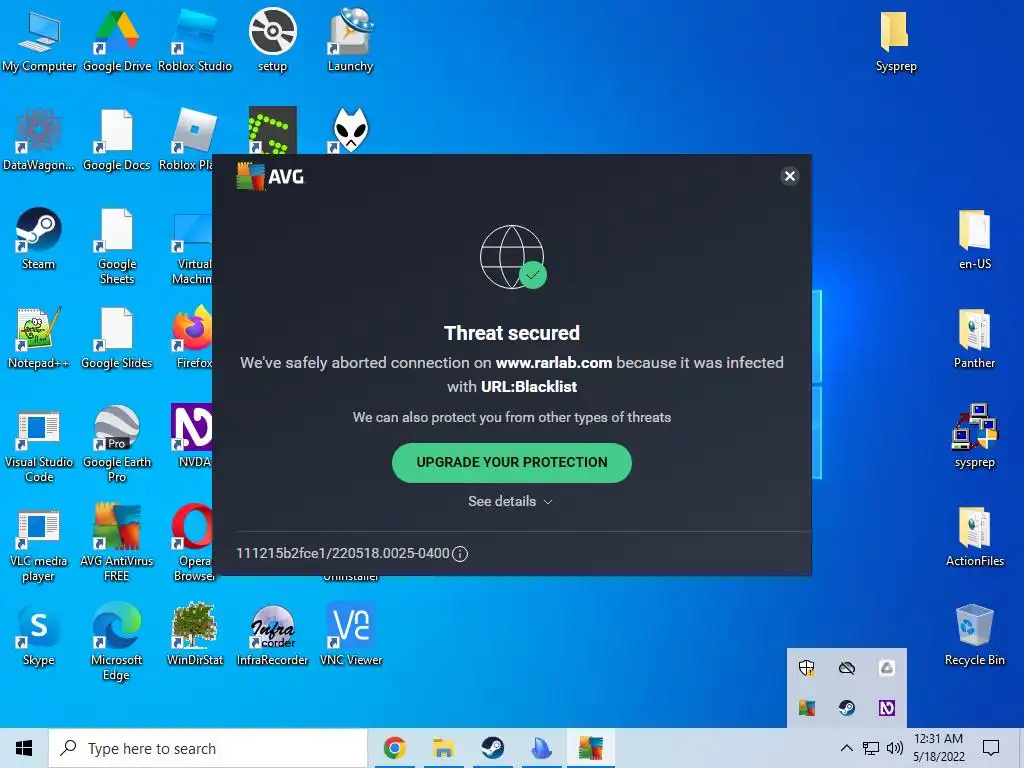1024x768 pixels.
Task: Switch to AVG in the taskbar
Action: [x=590, y=748]
